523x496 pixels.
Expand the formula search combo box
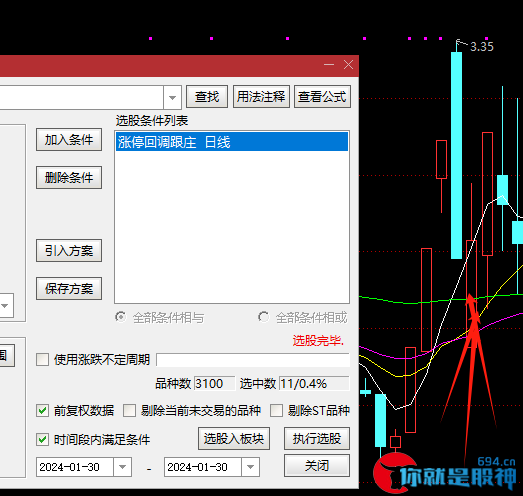[x=172, y=97]
